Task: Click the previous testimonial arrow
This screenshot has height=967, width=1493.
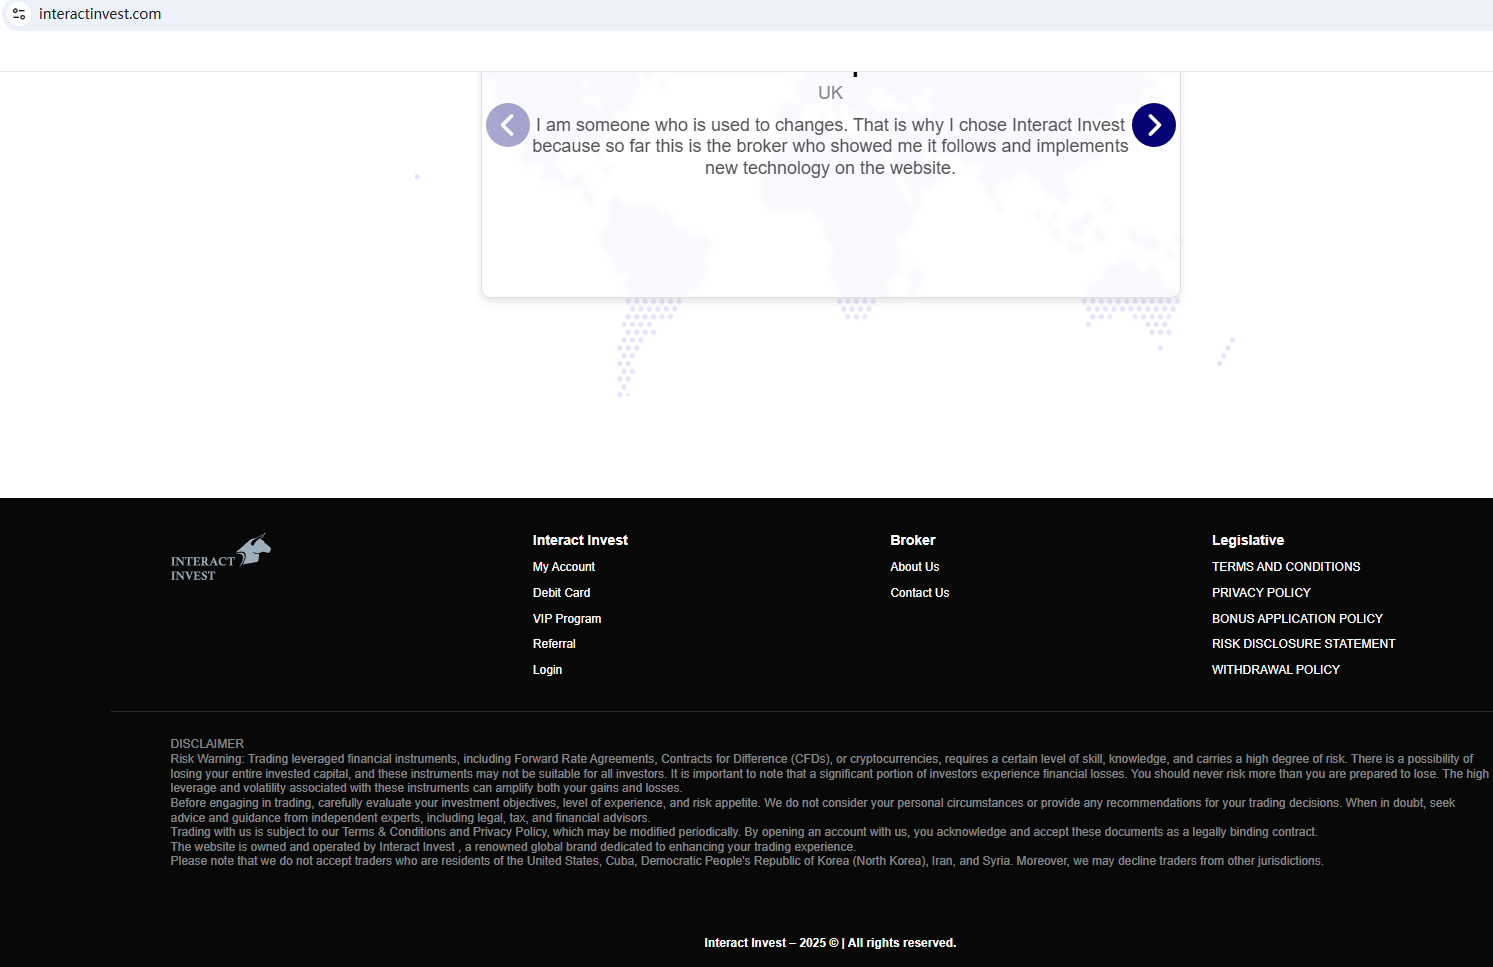Action: pyautogui.click(x=508, y=125)
